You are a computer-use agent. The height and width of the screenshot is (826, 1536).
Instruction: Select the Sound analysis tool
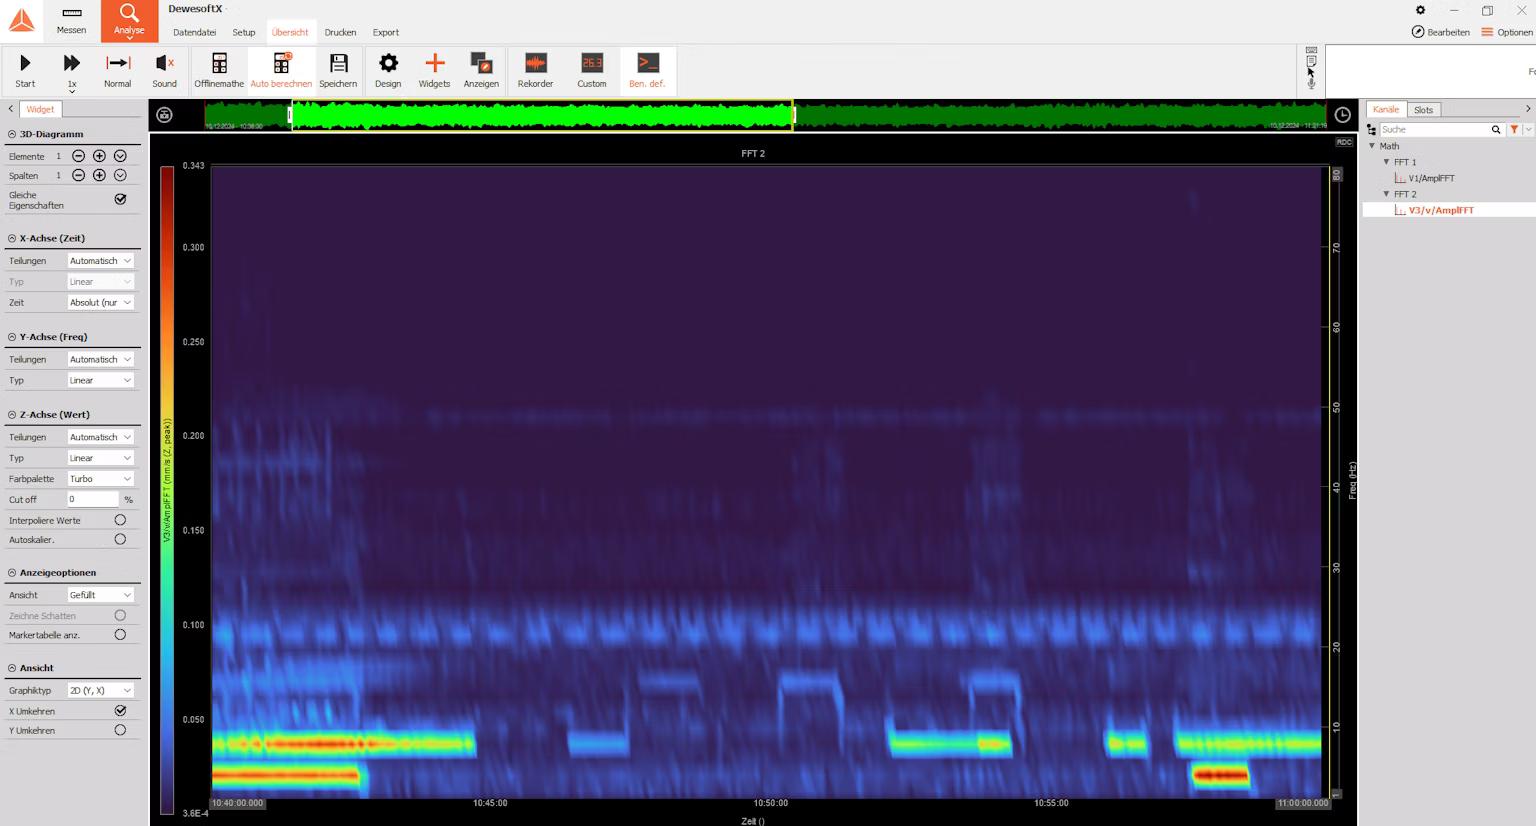pyautogui.click(x=164, y=66)
